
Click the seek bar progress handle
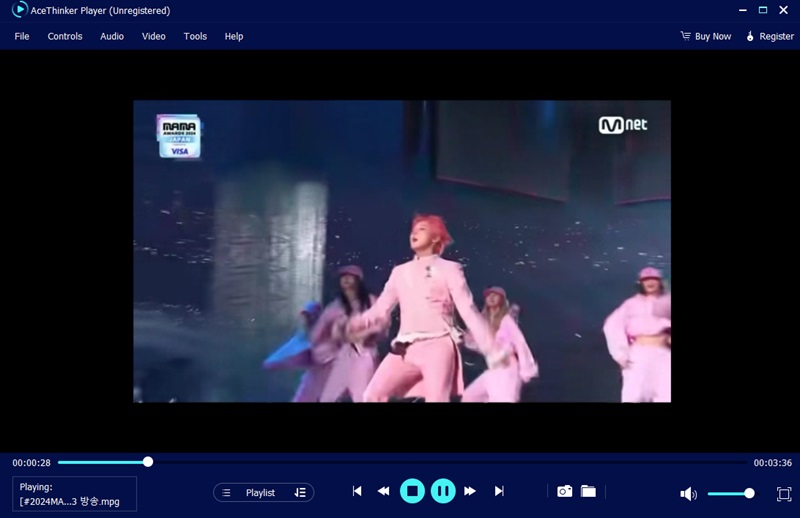pos(147,462)
